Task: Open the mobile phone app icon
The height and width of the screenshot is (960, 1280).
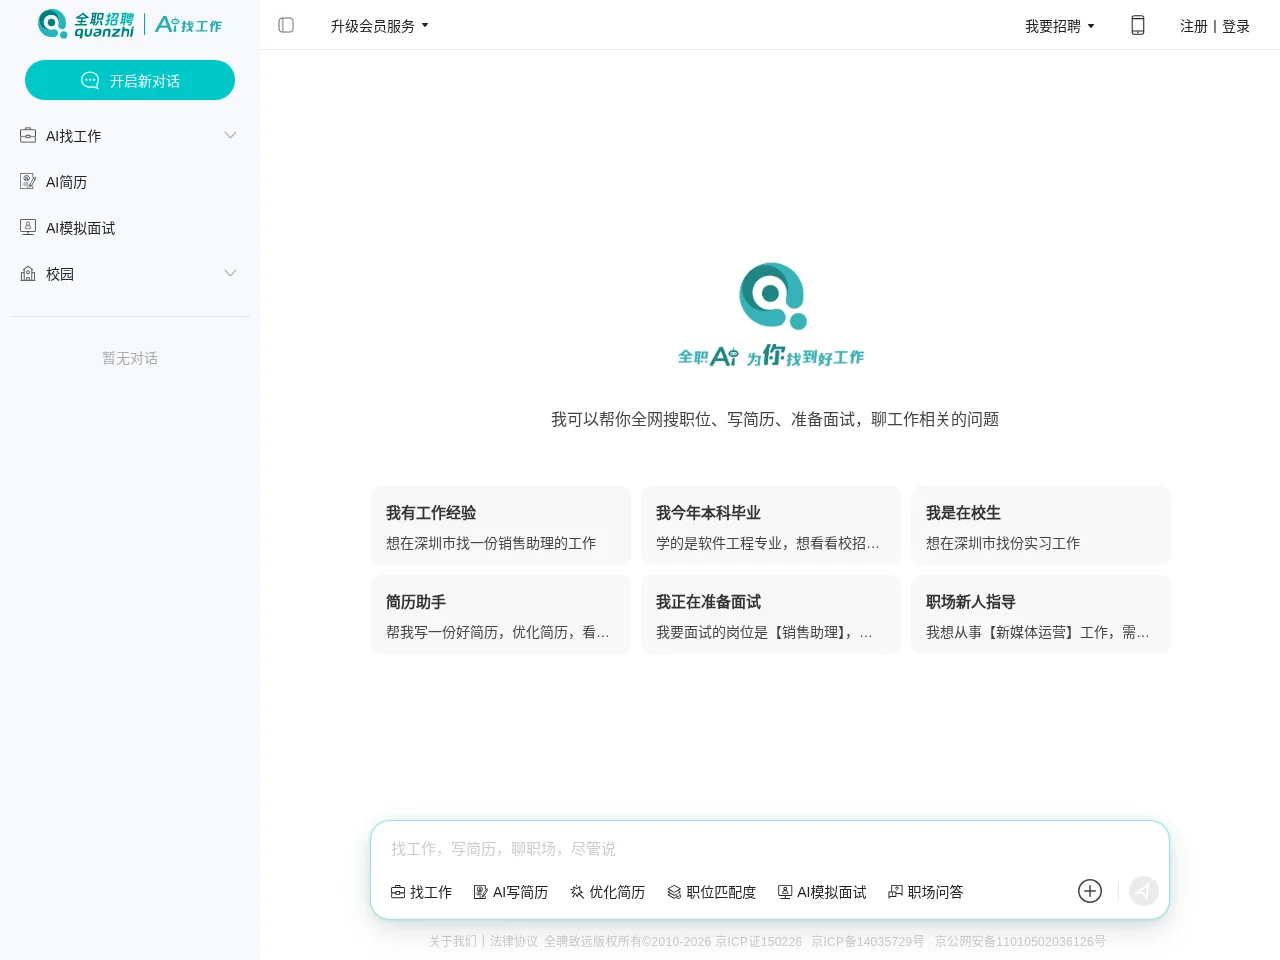Action: (1138, 25)
